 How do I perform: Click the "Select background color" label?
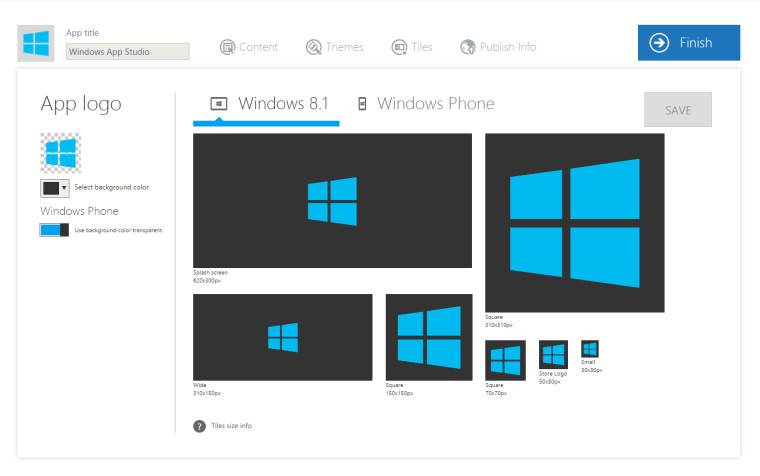111,187
